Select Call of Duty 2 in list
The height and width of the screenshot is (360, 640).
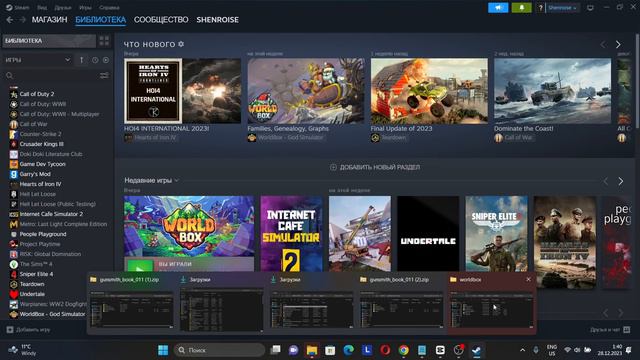point(37,94)
